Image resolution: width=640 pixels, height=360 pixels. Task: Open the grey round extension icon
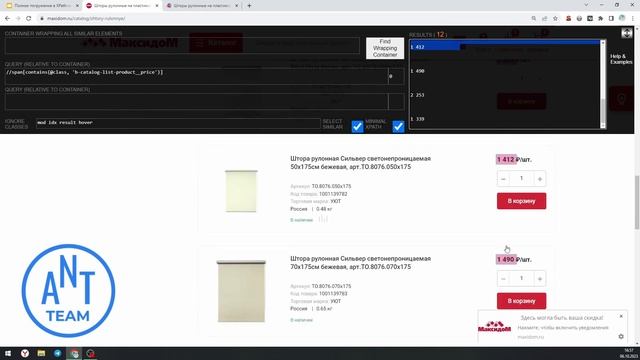pos(579,18)
